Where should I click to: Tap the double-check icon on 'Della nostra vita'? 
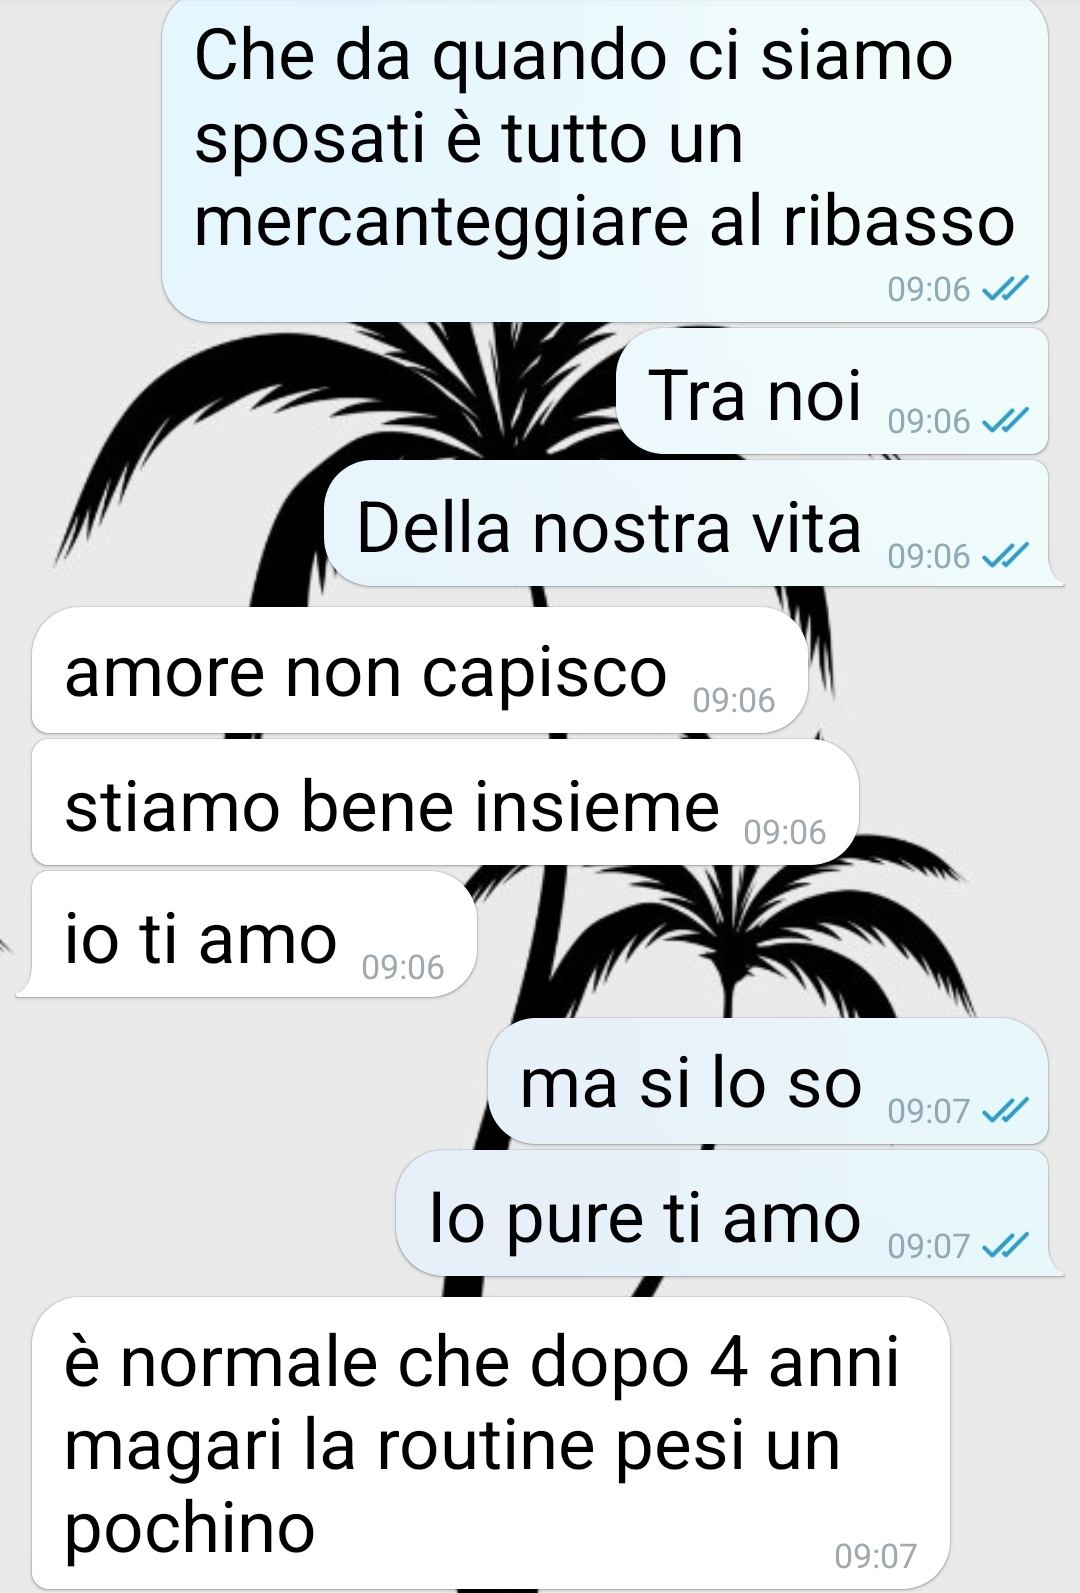tap(1005, 555)
